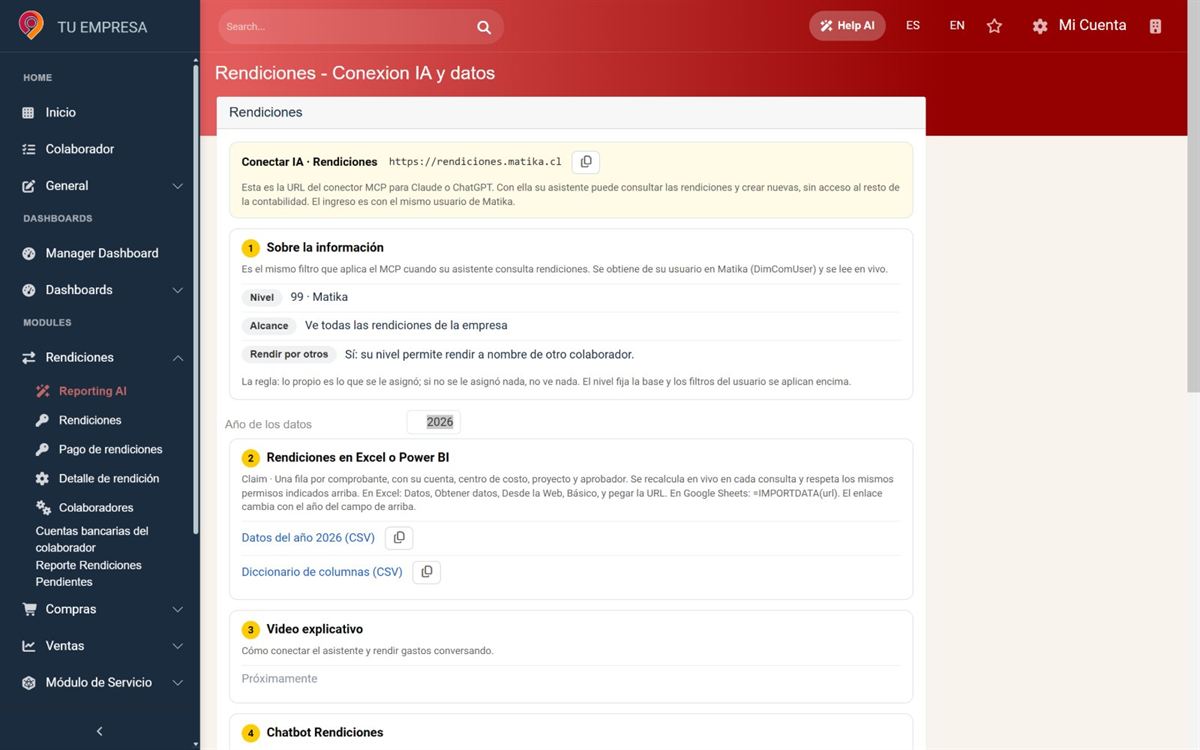Collapse the Rendiciones menu chevron
Screen dimensions: 1200x750
[177, 358]
